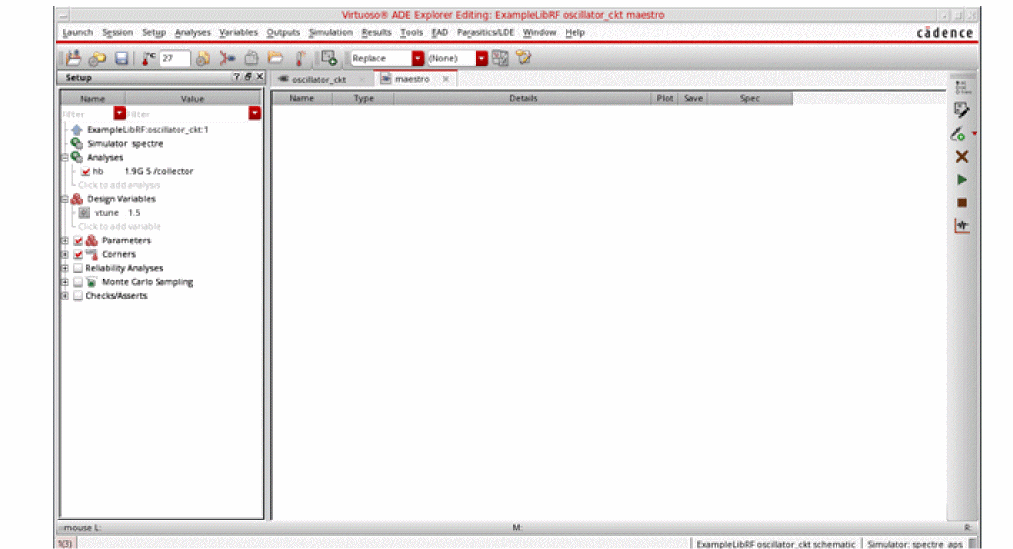Expand the Monte Carlo Sampling node
The image size is (1013, 549).
click(x=65, y=282)
